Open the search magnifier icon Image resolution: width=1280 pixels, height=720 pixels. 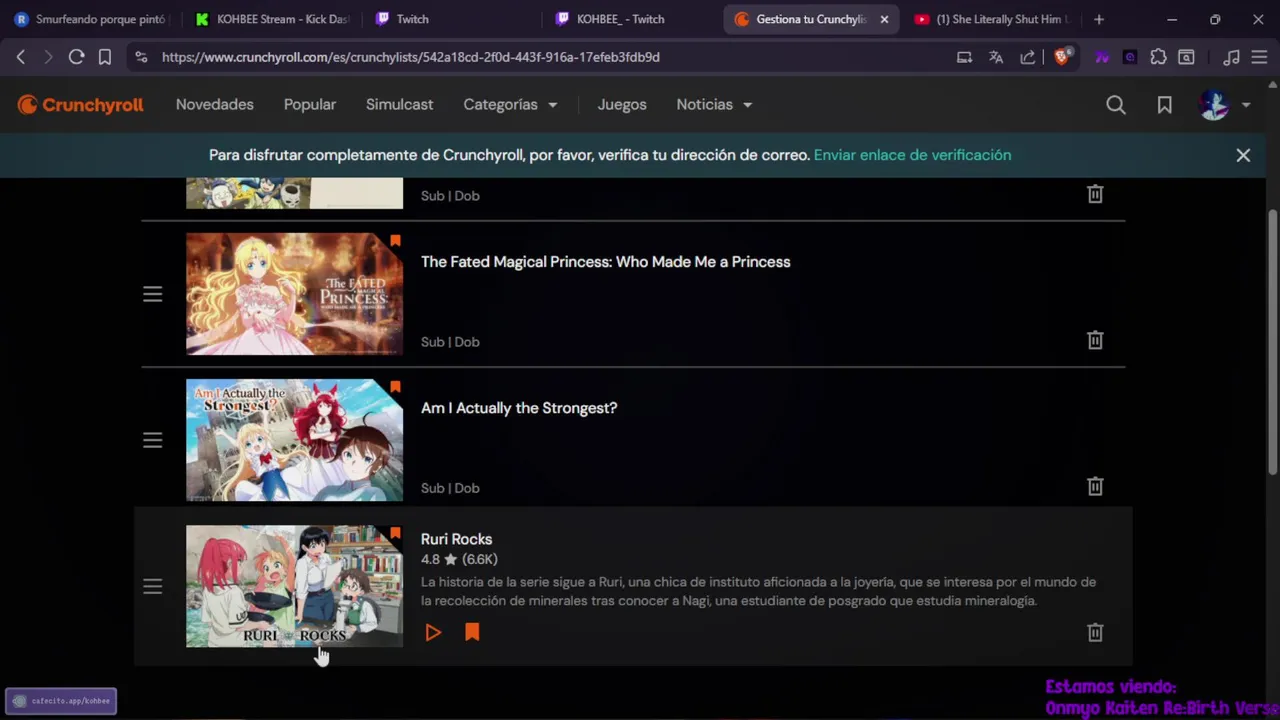pos(1116,105)
